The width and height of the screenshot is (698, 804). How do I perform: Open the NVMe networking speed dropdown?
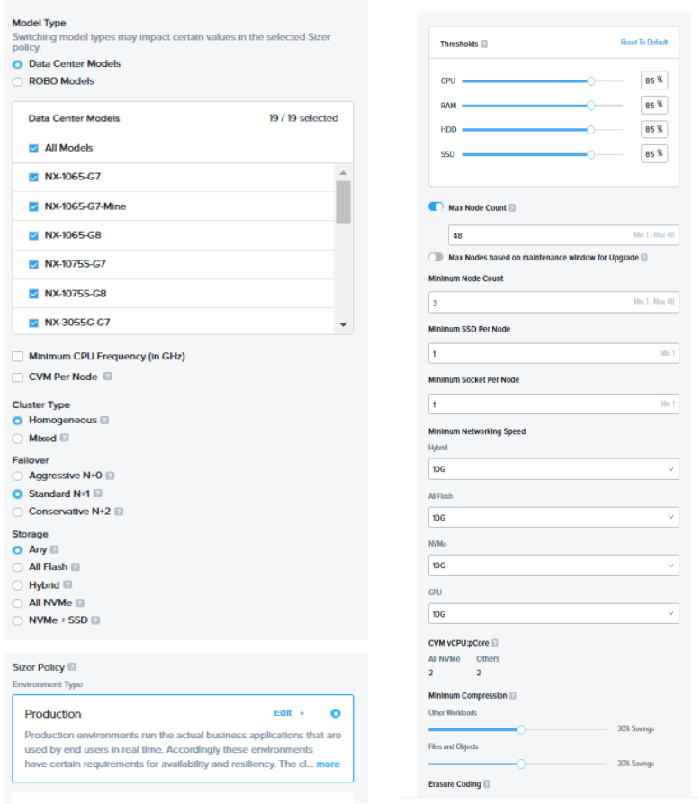pos(553,566)
